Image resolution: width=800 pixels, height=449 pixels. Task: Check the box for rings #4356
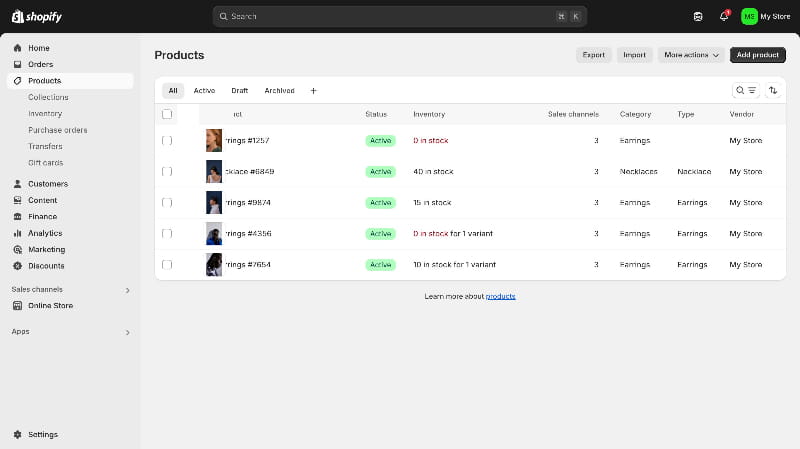coord(167,234)
